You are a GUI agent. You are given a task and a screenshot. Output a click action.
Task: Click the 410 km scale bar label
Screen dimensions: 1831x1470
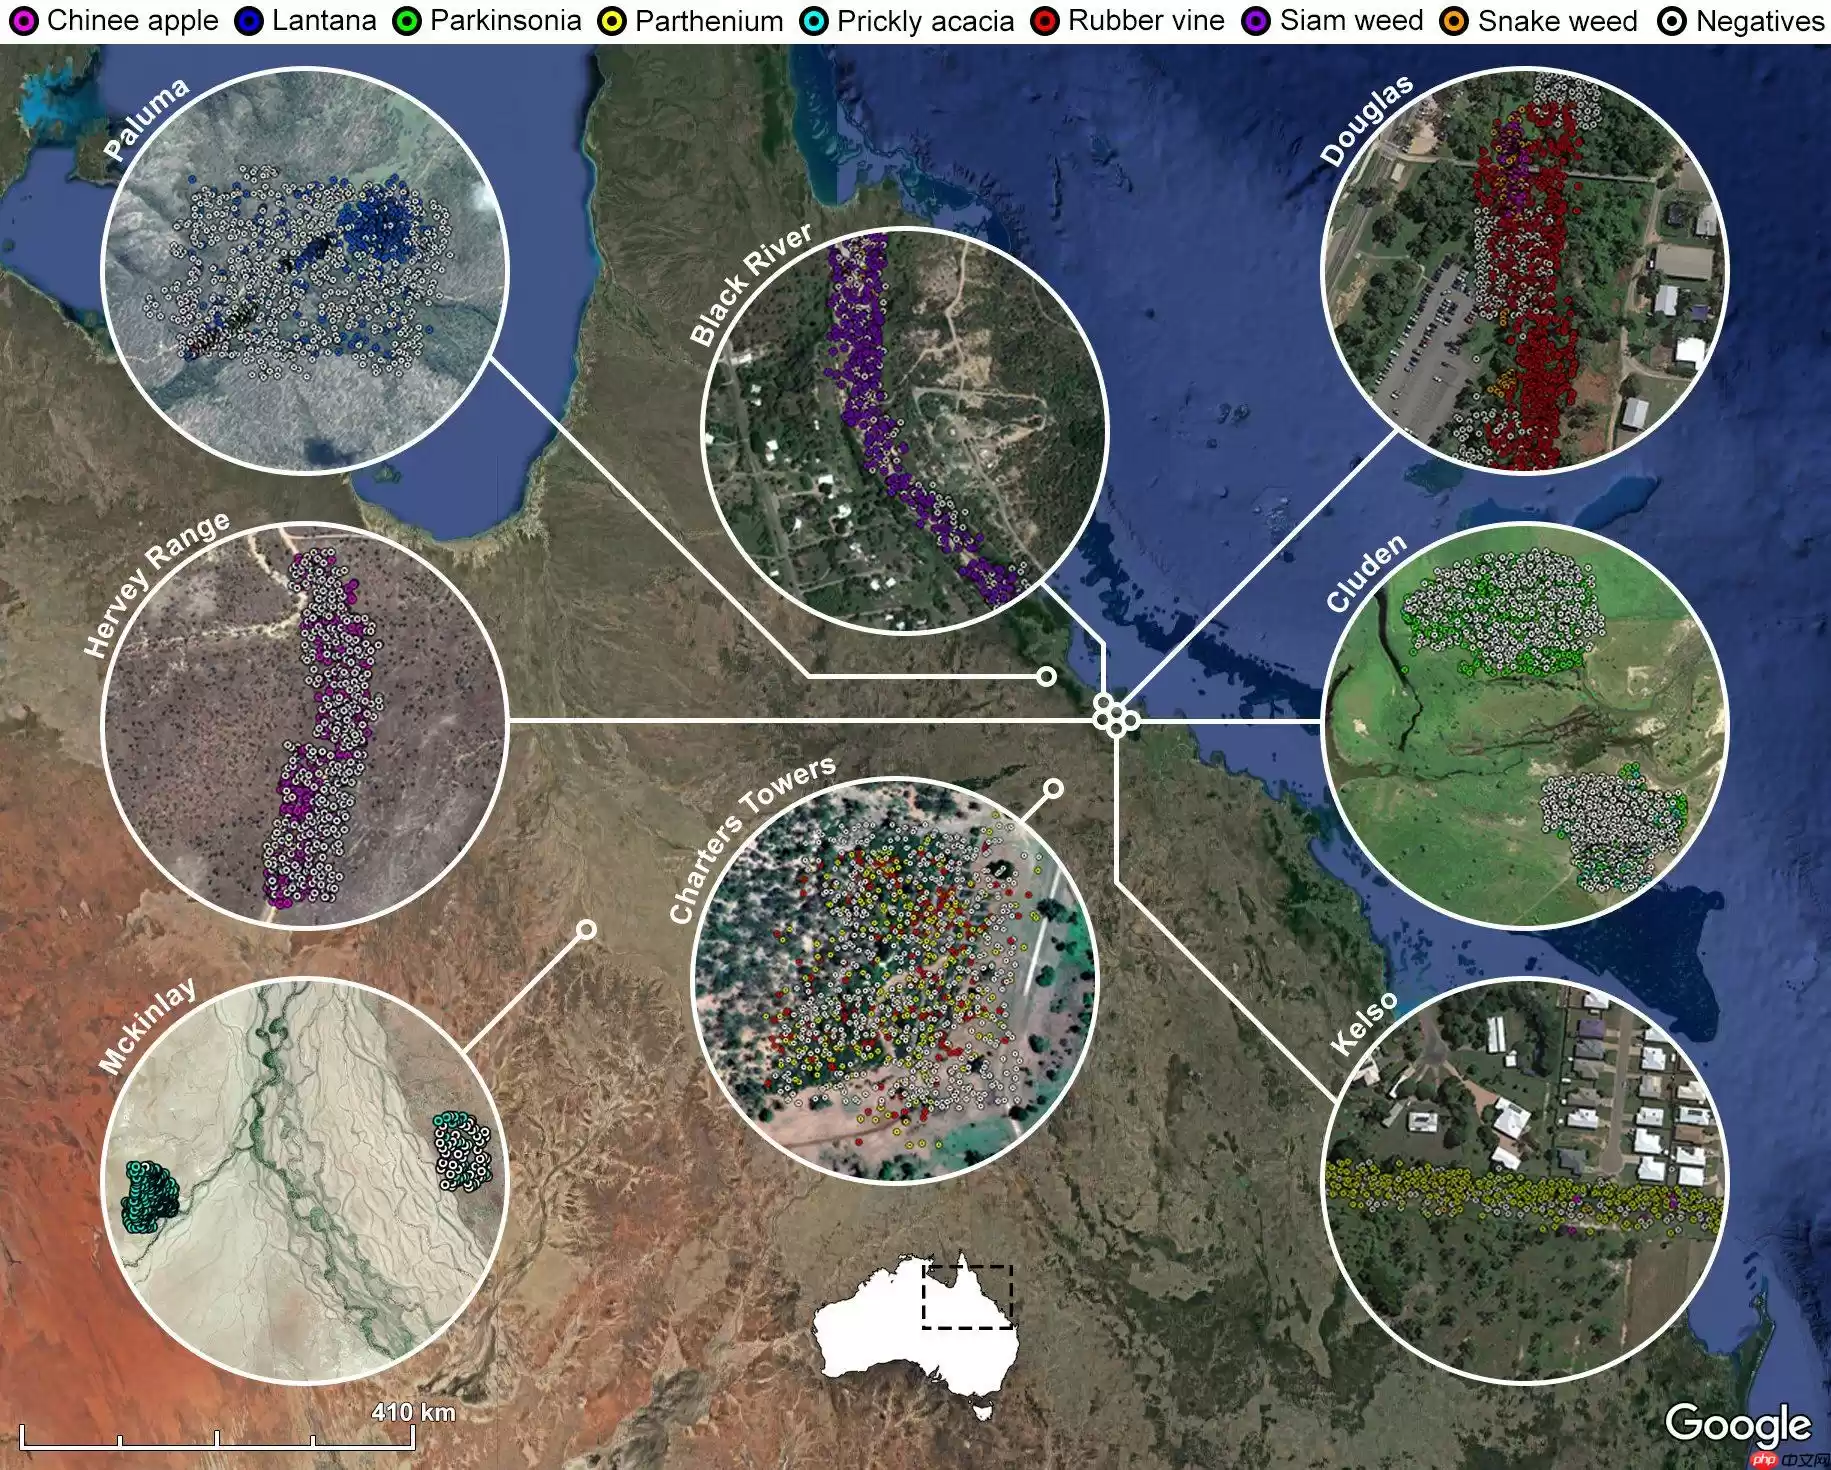pos(413,1412)
